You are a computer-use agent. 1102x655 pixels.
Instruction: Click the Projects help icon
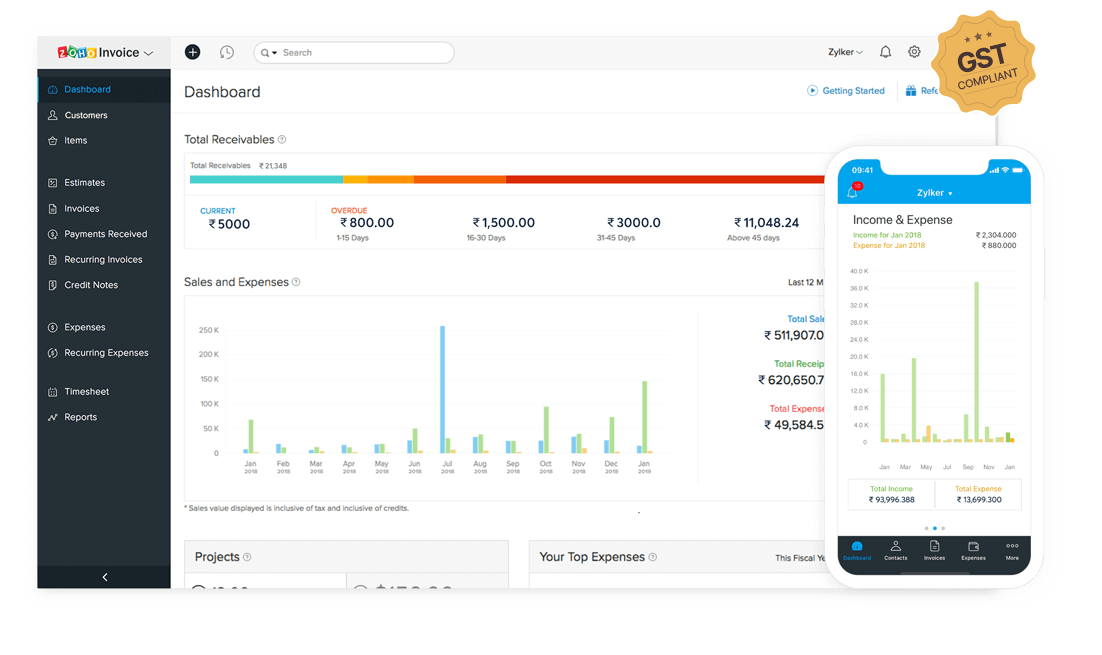[247, 557]
